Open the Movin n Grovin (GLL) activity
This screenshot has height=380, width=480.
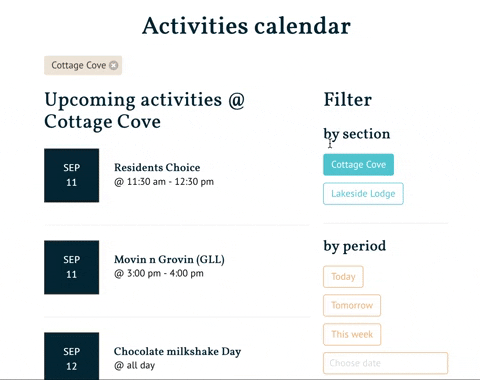point(169,259)
